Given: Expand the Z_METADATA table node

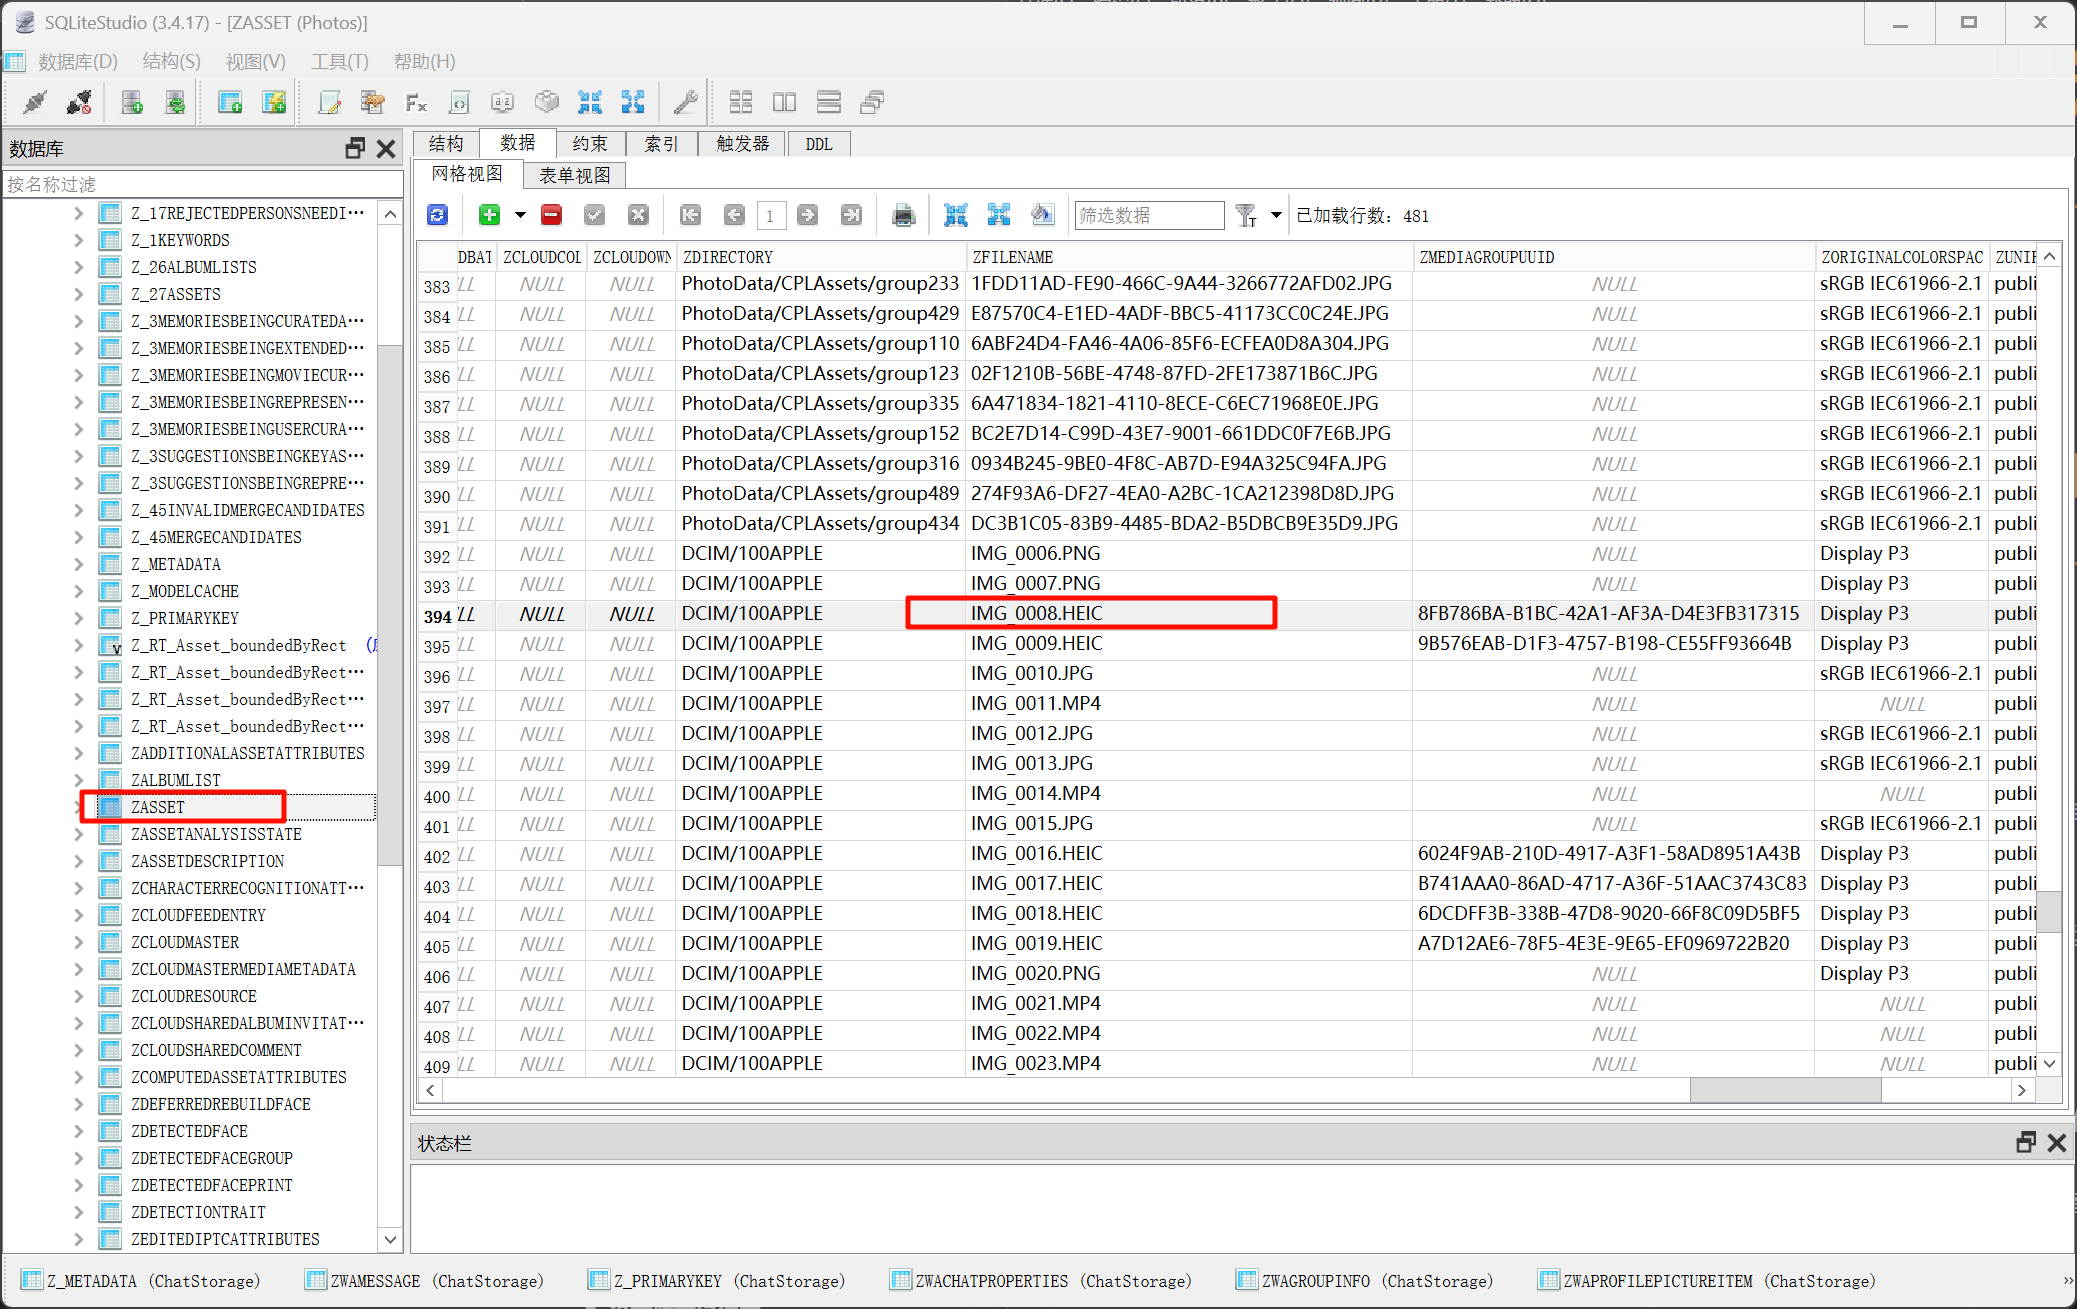Looking at the screenshot, I should 79,564.
